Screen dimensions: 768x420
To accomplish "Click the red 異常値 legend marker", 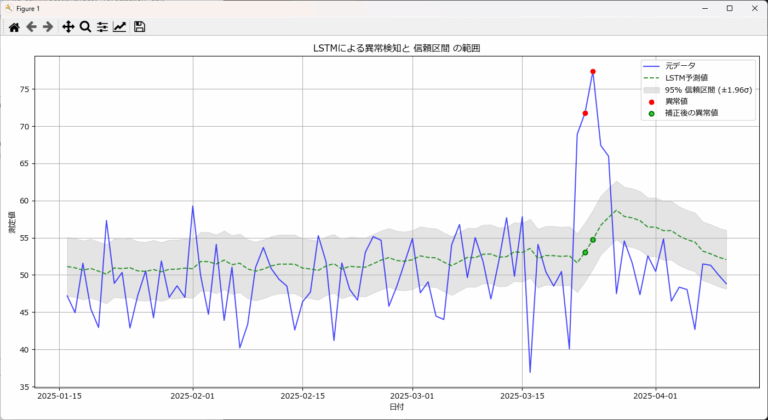I will coord(651,101).
